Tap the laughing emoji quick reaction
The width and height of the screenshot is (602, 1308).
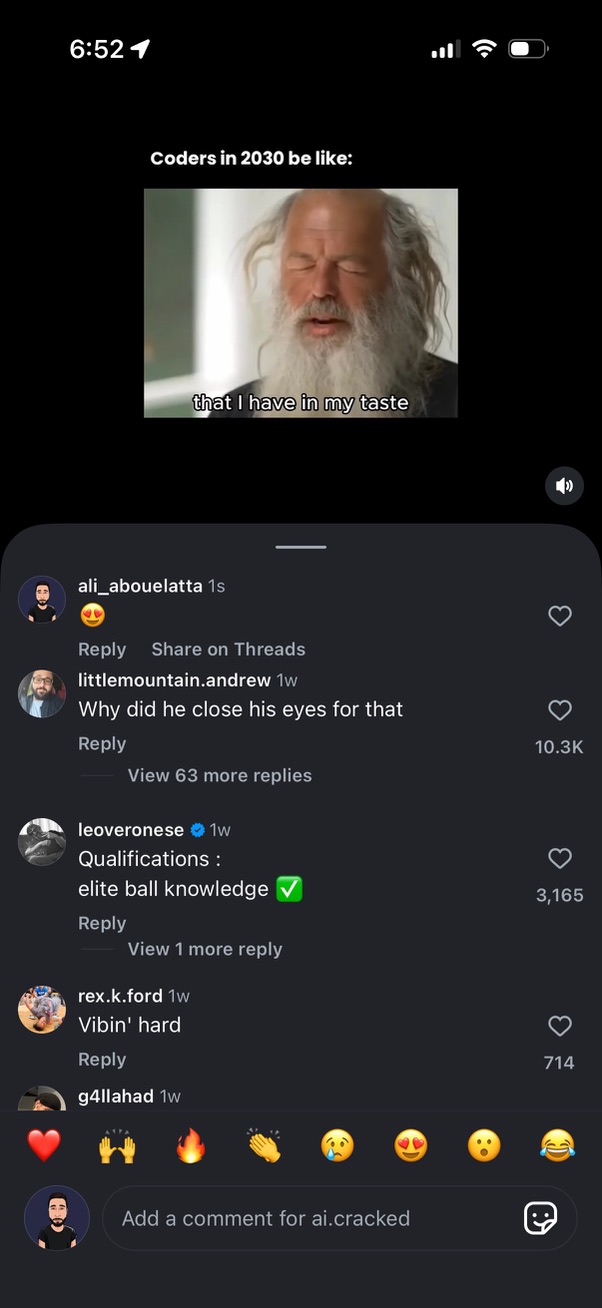pyautogui.click(x=557, y=1146)
